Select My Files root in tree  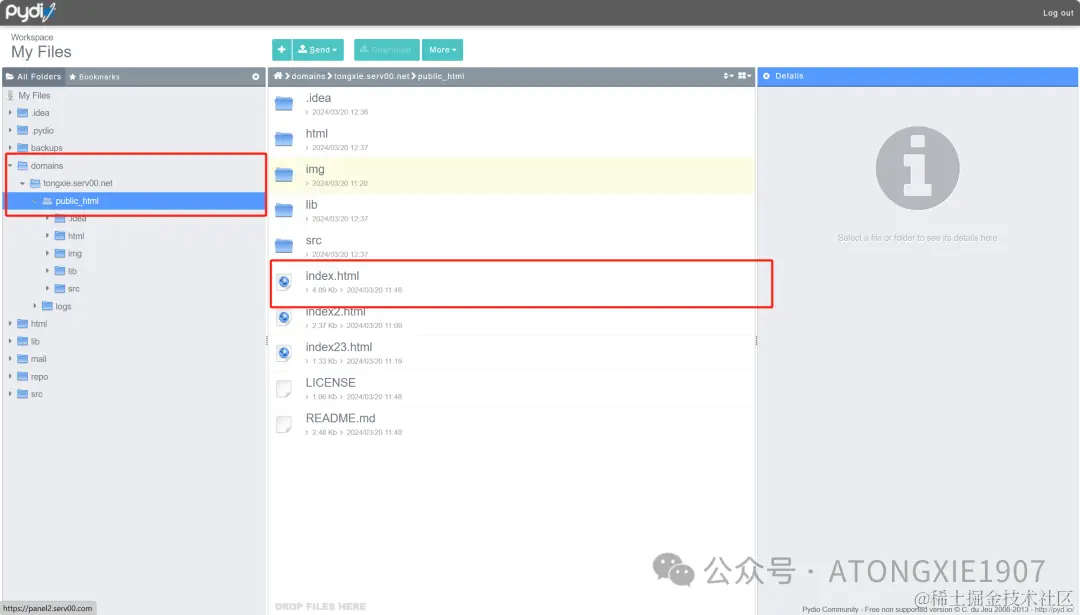point(34,96)
